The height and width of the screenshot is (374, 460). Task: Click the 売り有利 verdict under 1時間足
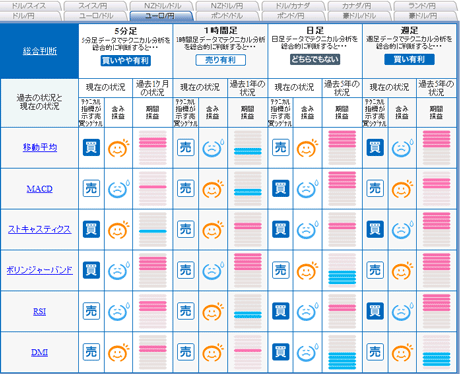(220, 60)
